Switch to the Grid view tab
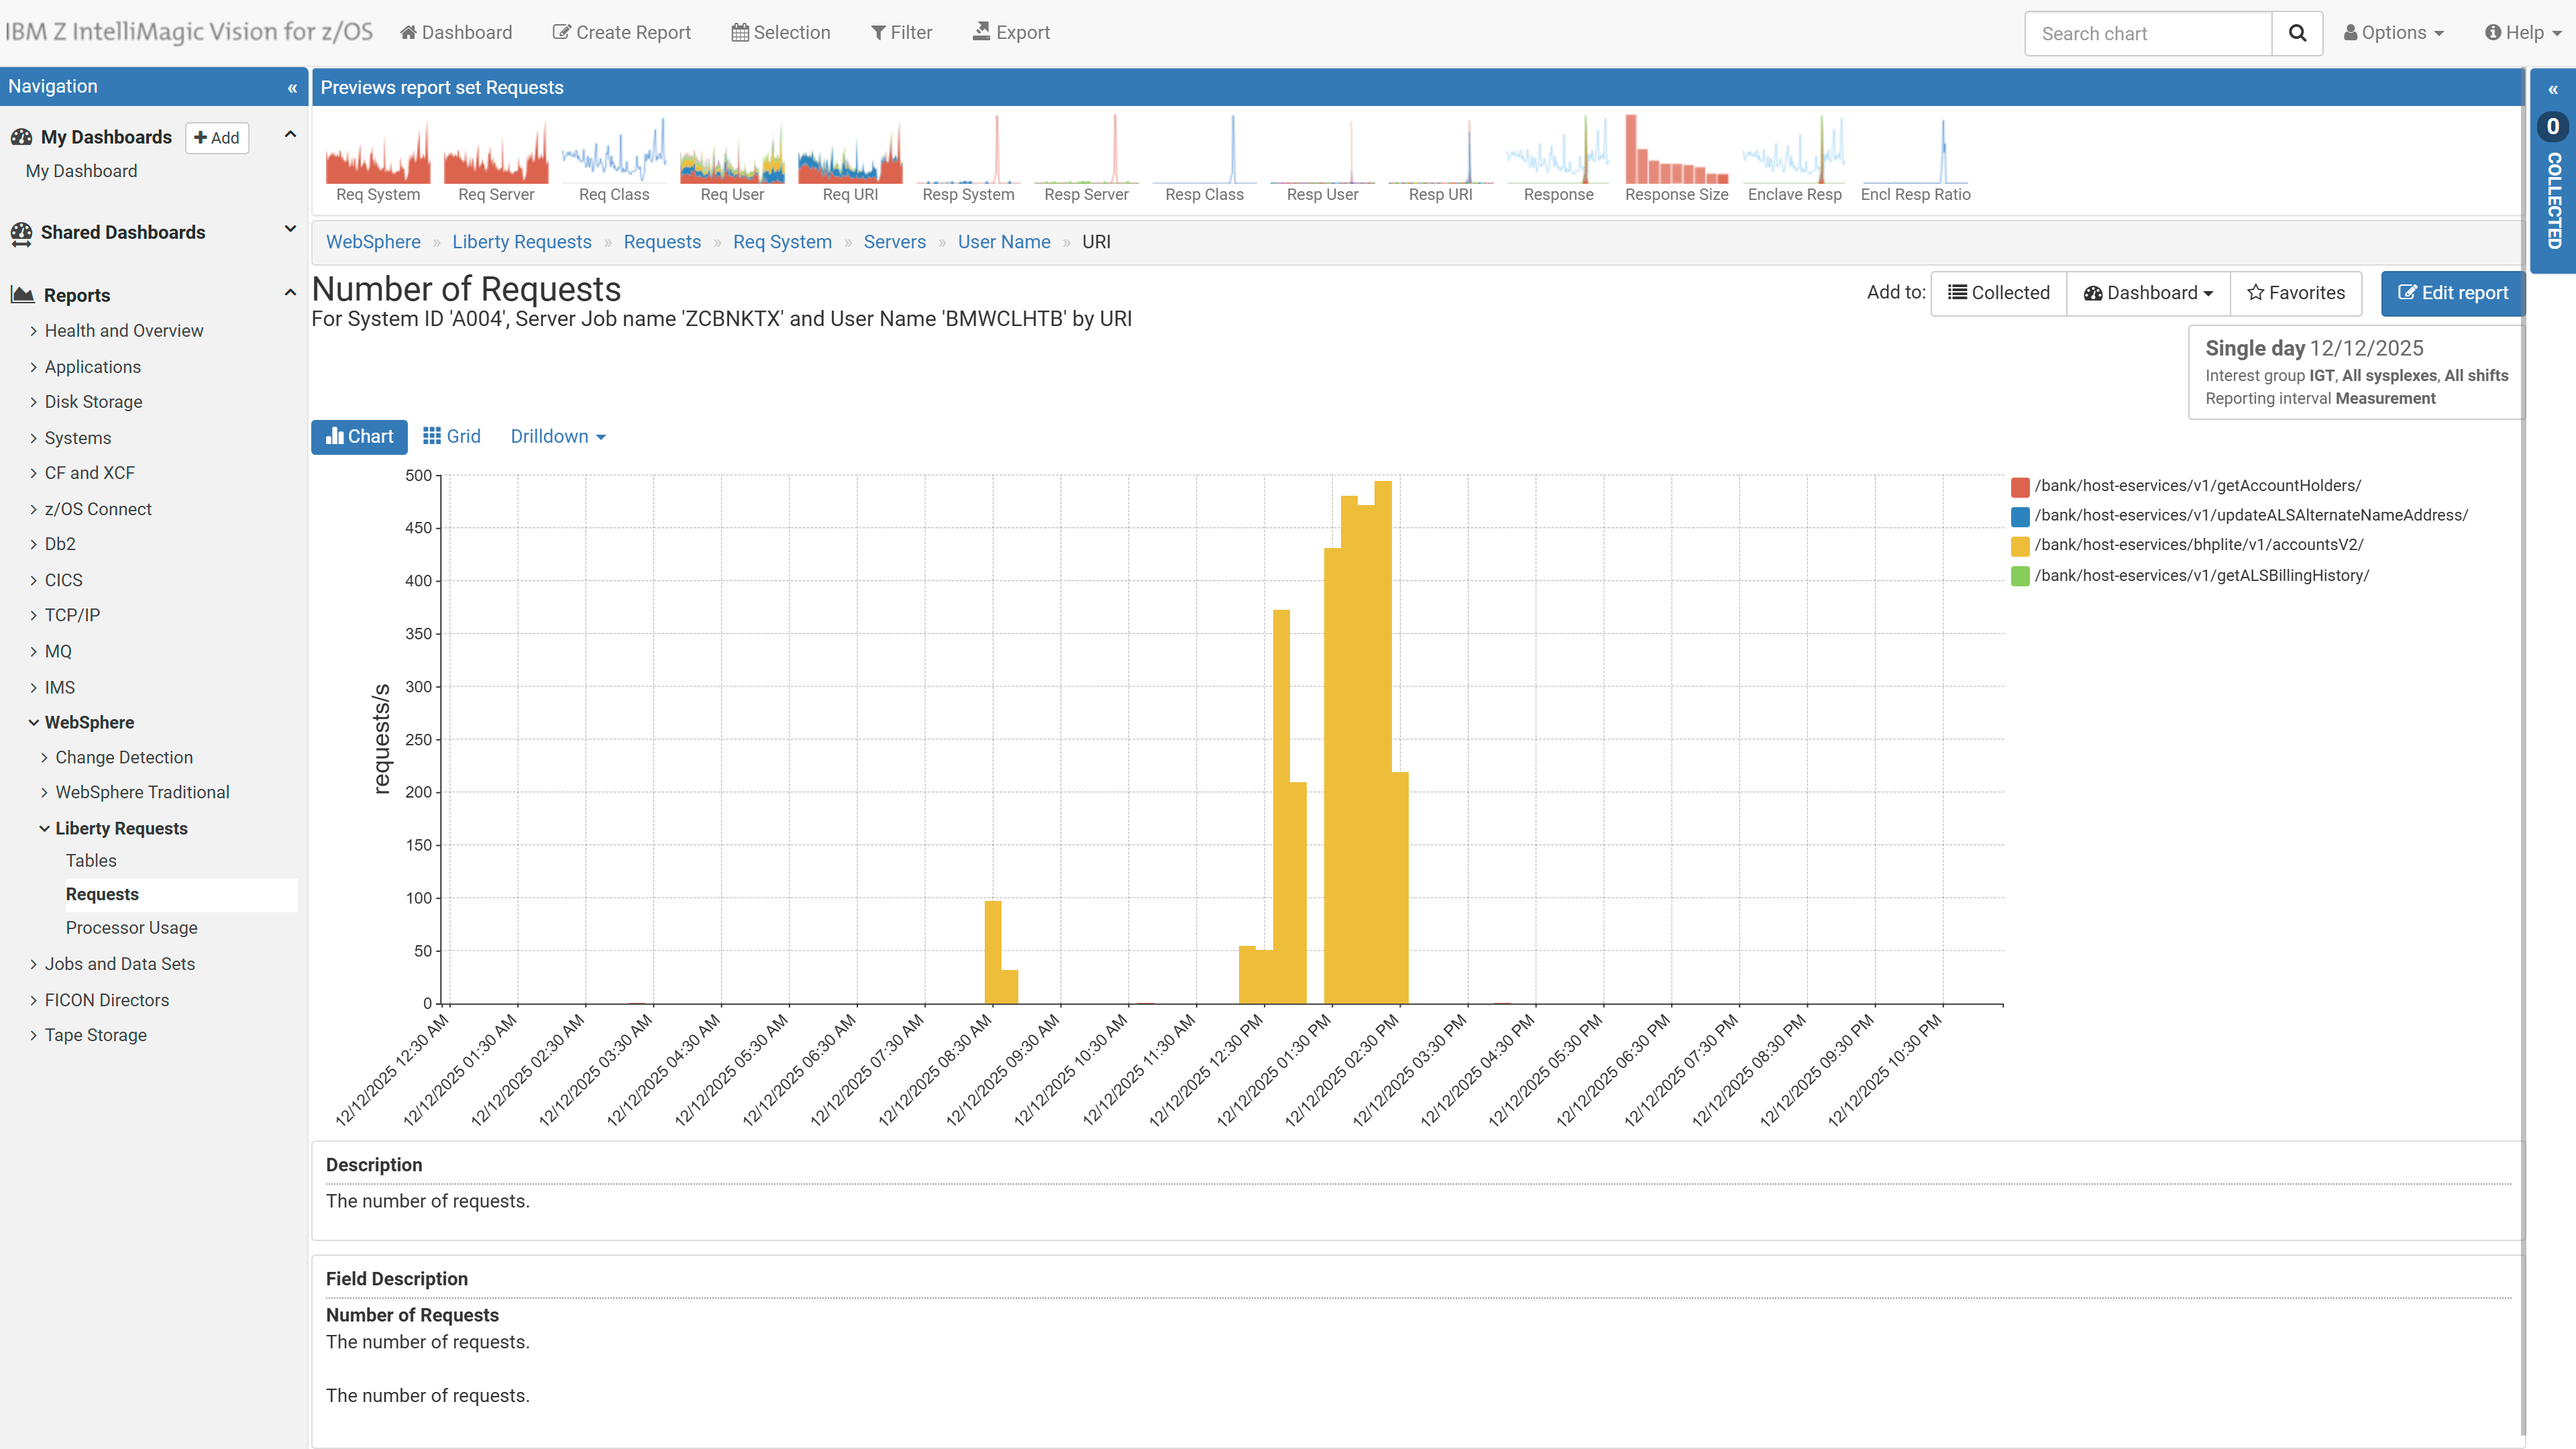Viewport: 2576px width, 1449px height. (x=452, y=437)
